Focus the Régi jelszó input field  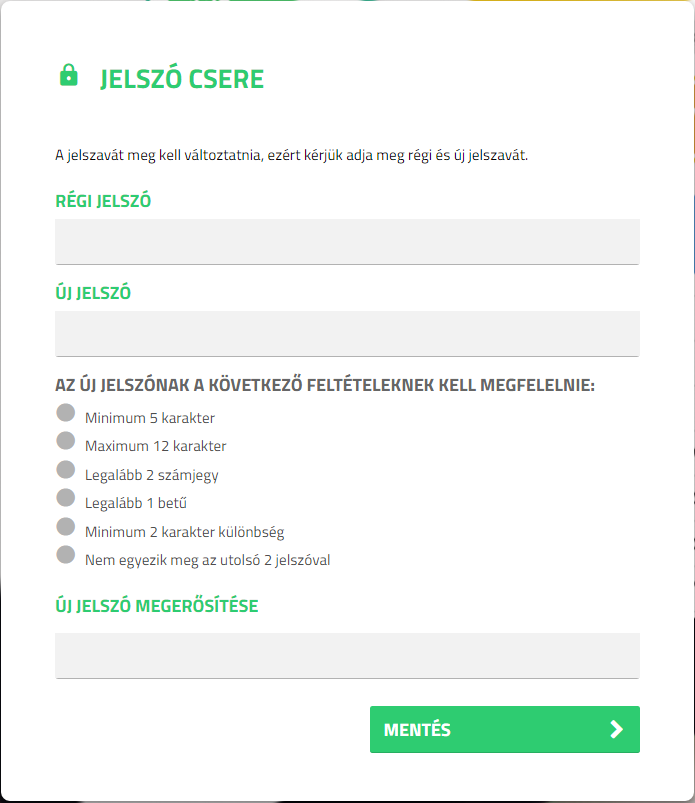point(347,241)
